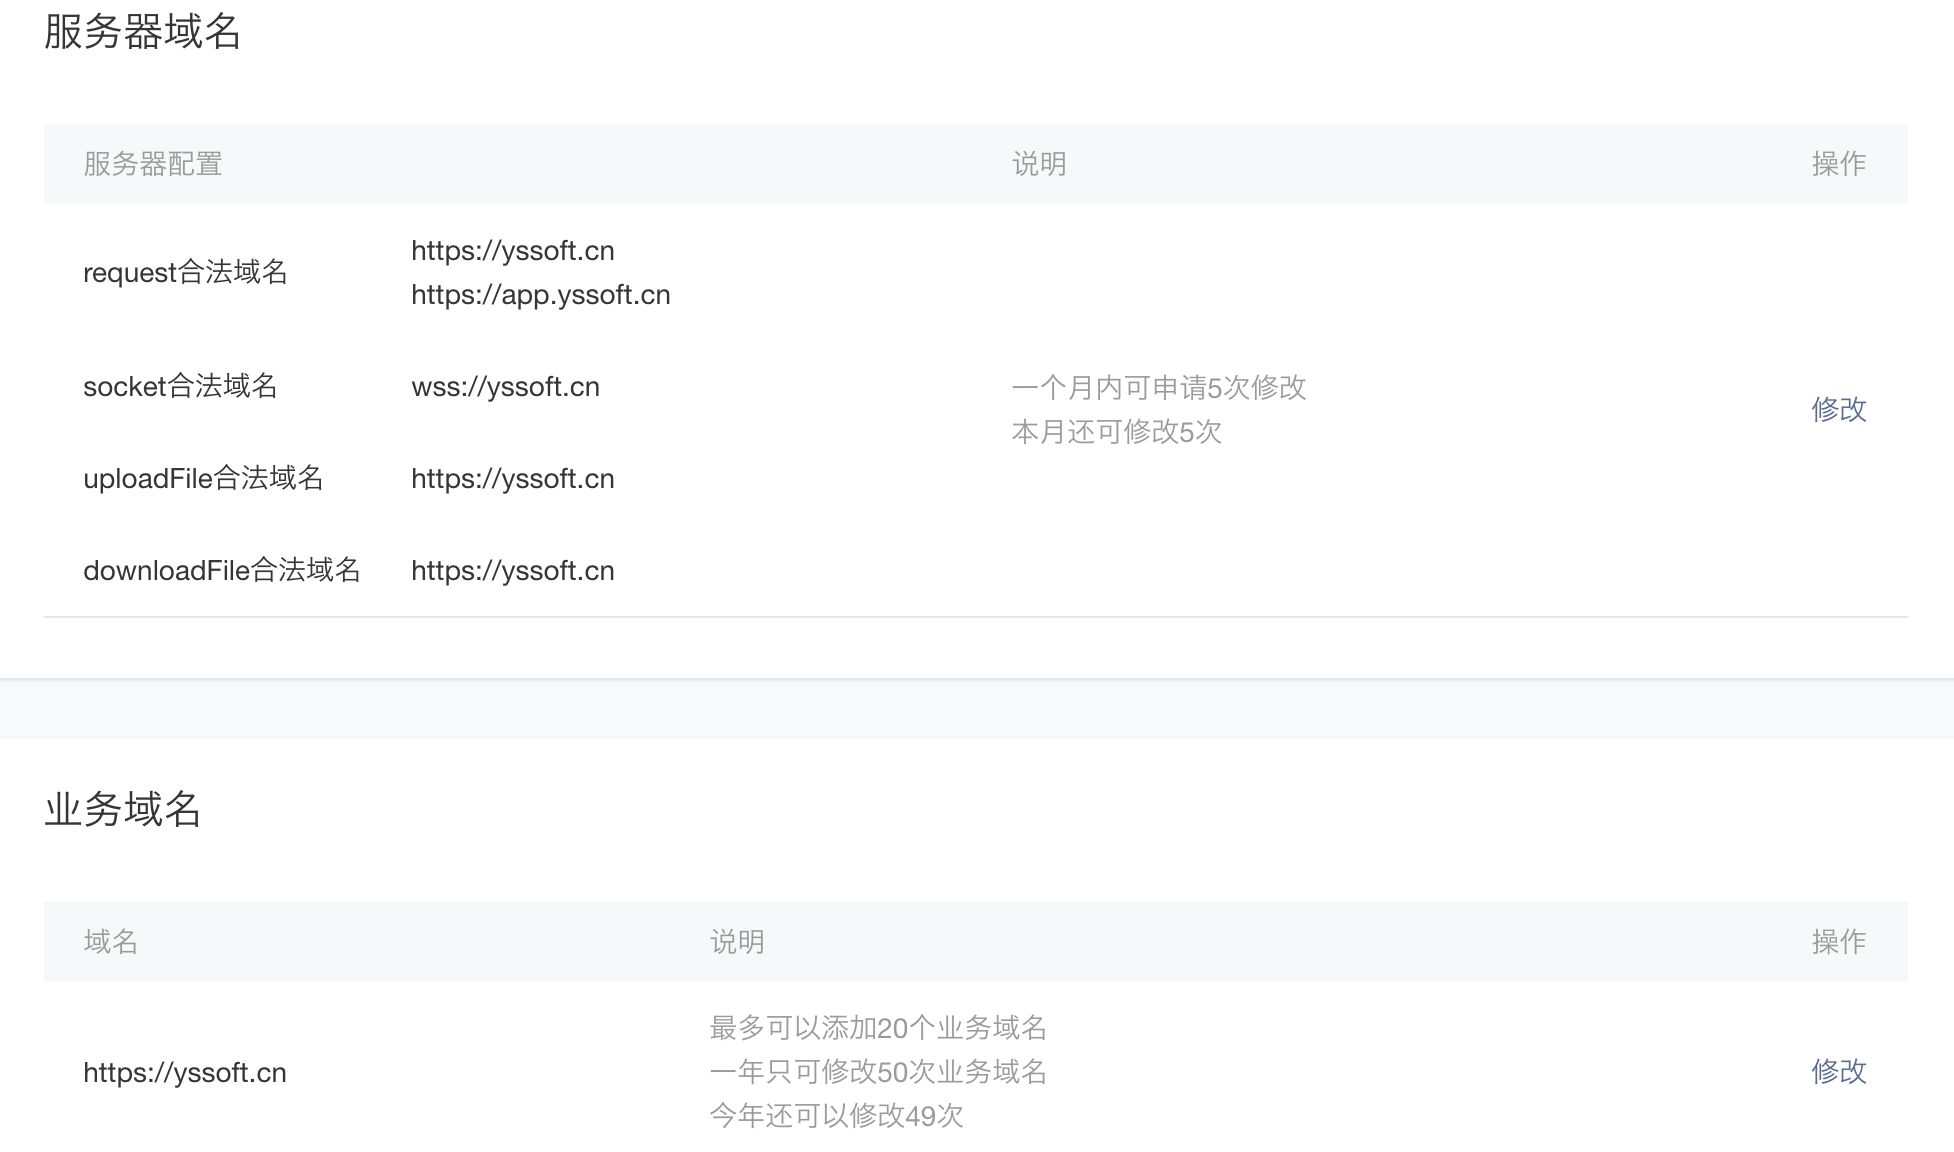This screenshot has width=1954, height=1152.
Task: Select text 最多可以添加20个业务域名
Action: pyautogui.click(x=878, y=1027)
